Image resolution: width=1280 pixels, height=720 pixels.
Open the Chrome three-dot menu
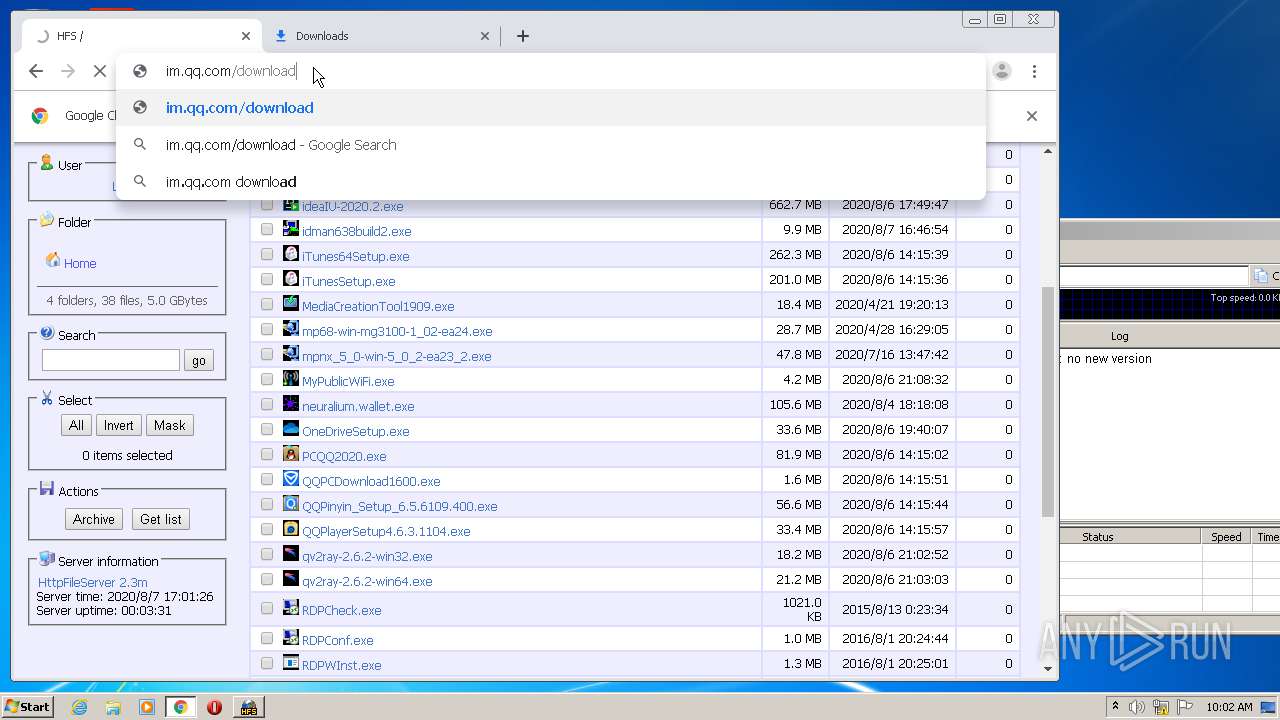(x=1034, y=71)
